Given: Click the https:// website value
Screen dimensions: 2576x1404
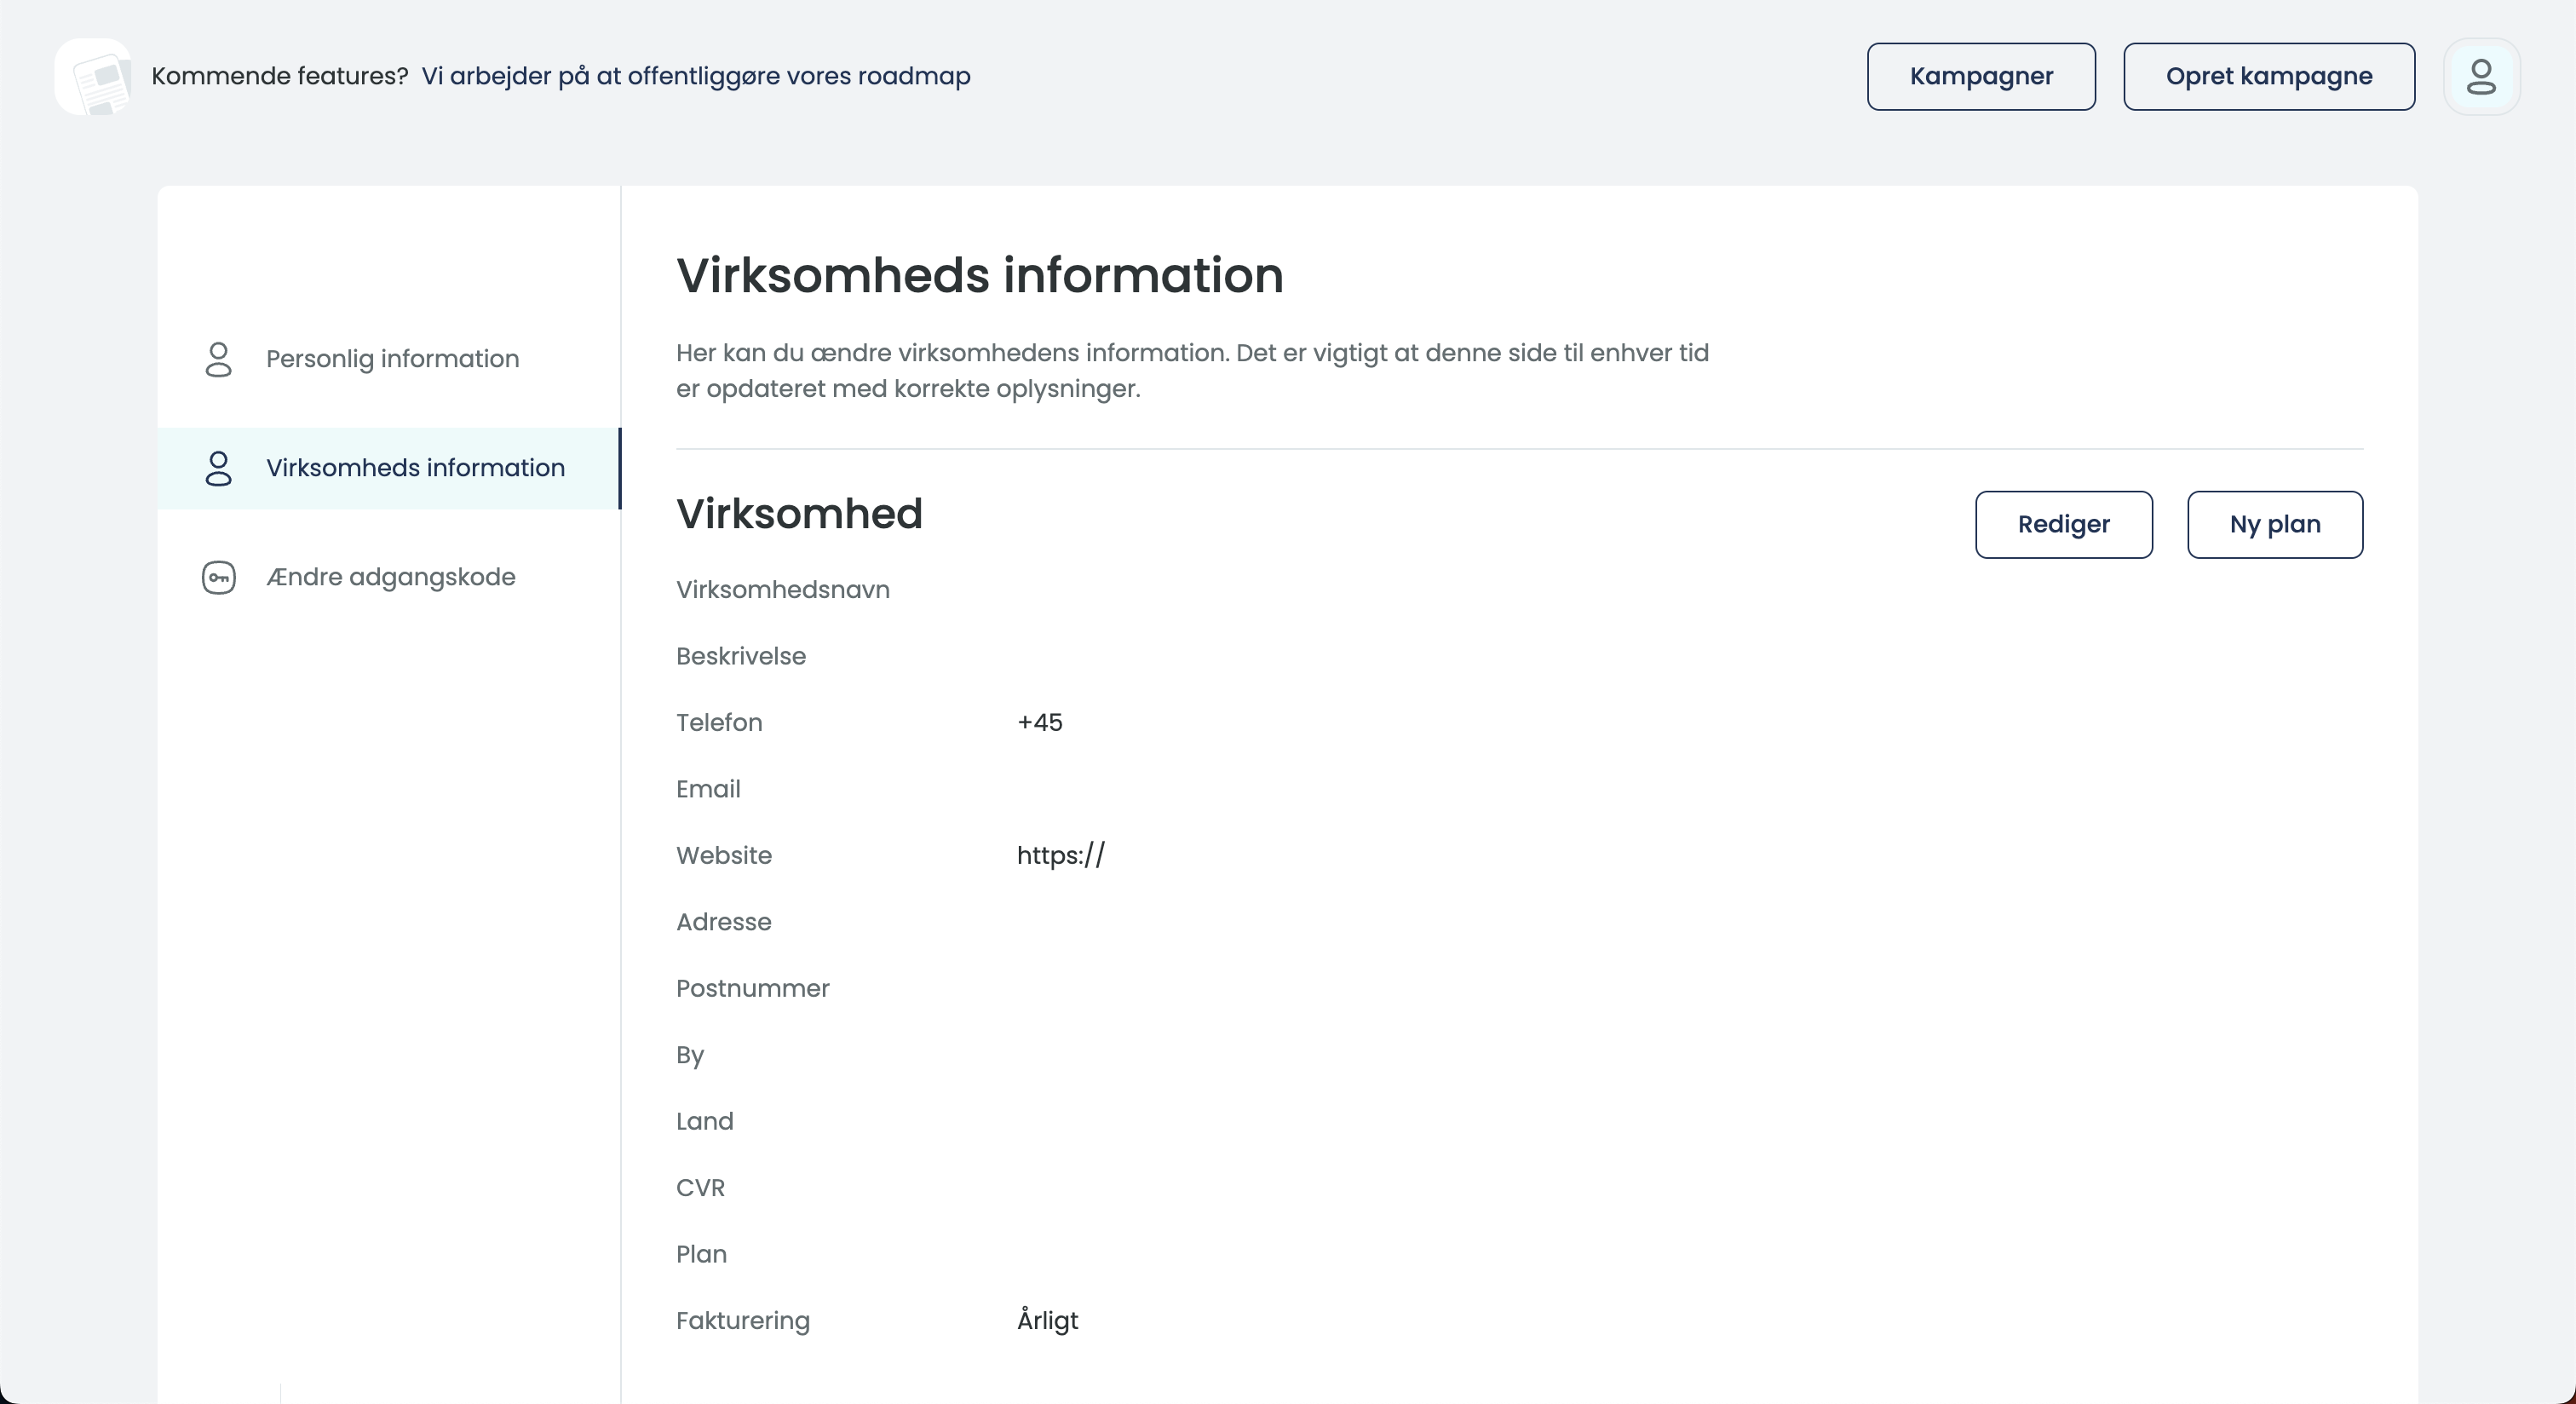Looking at the screenshot, I should [x=1060, y=855].
